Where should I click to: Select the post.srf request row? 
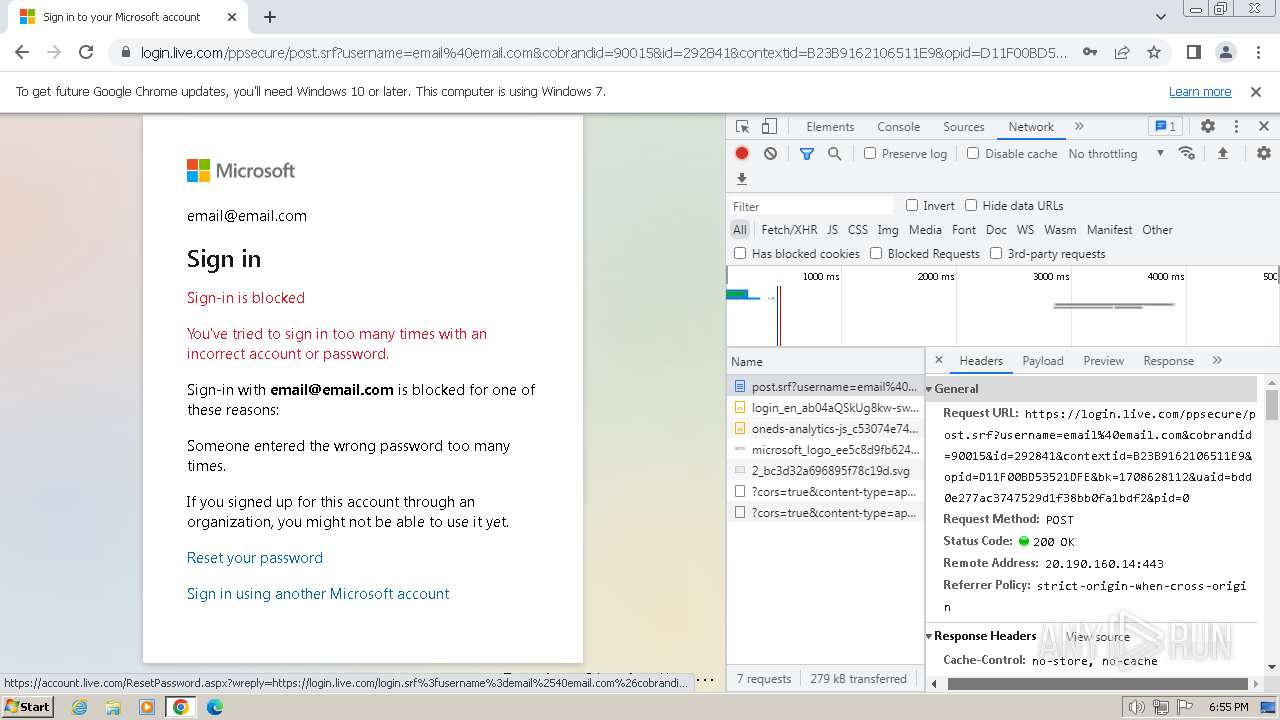coord(826,386)
